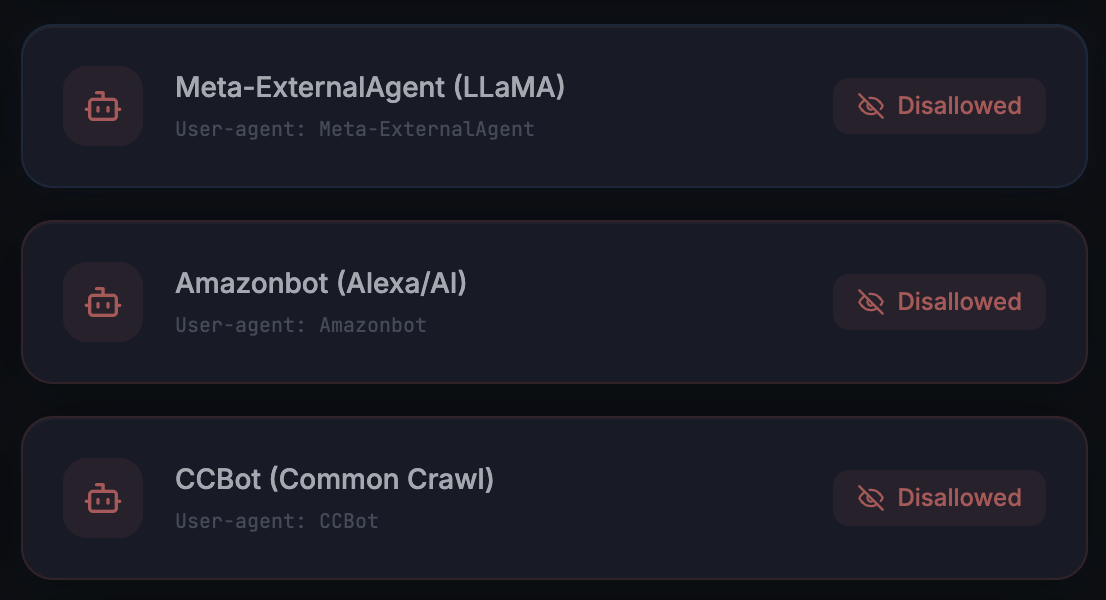Toggle the Disallowed state for Meta-ExternalAgent
This screenshot has width=1106, height=600.
click(938, 105)
